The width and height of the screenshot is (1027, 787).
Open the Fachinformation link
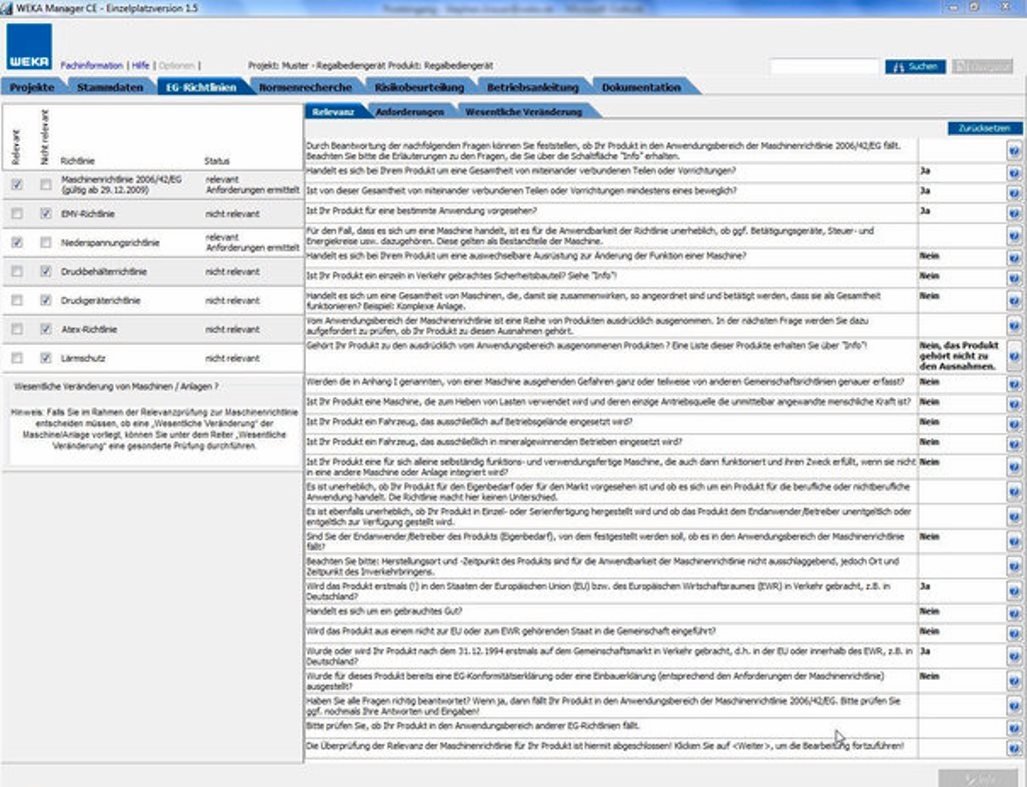(x=92, y=65)
